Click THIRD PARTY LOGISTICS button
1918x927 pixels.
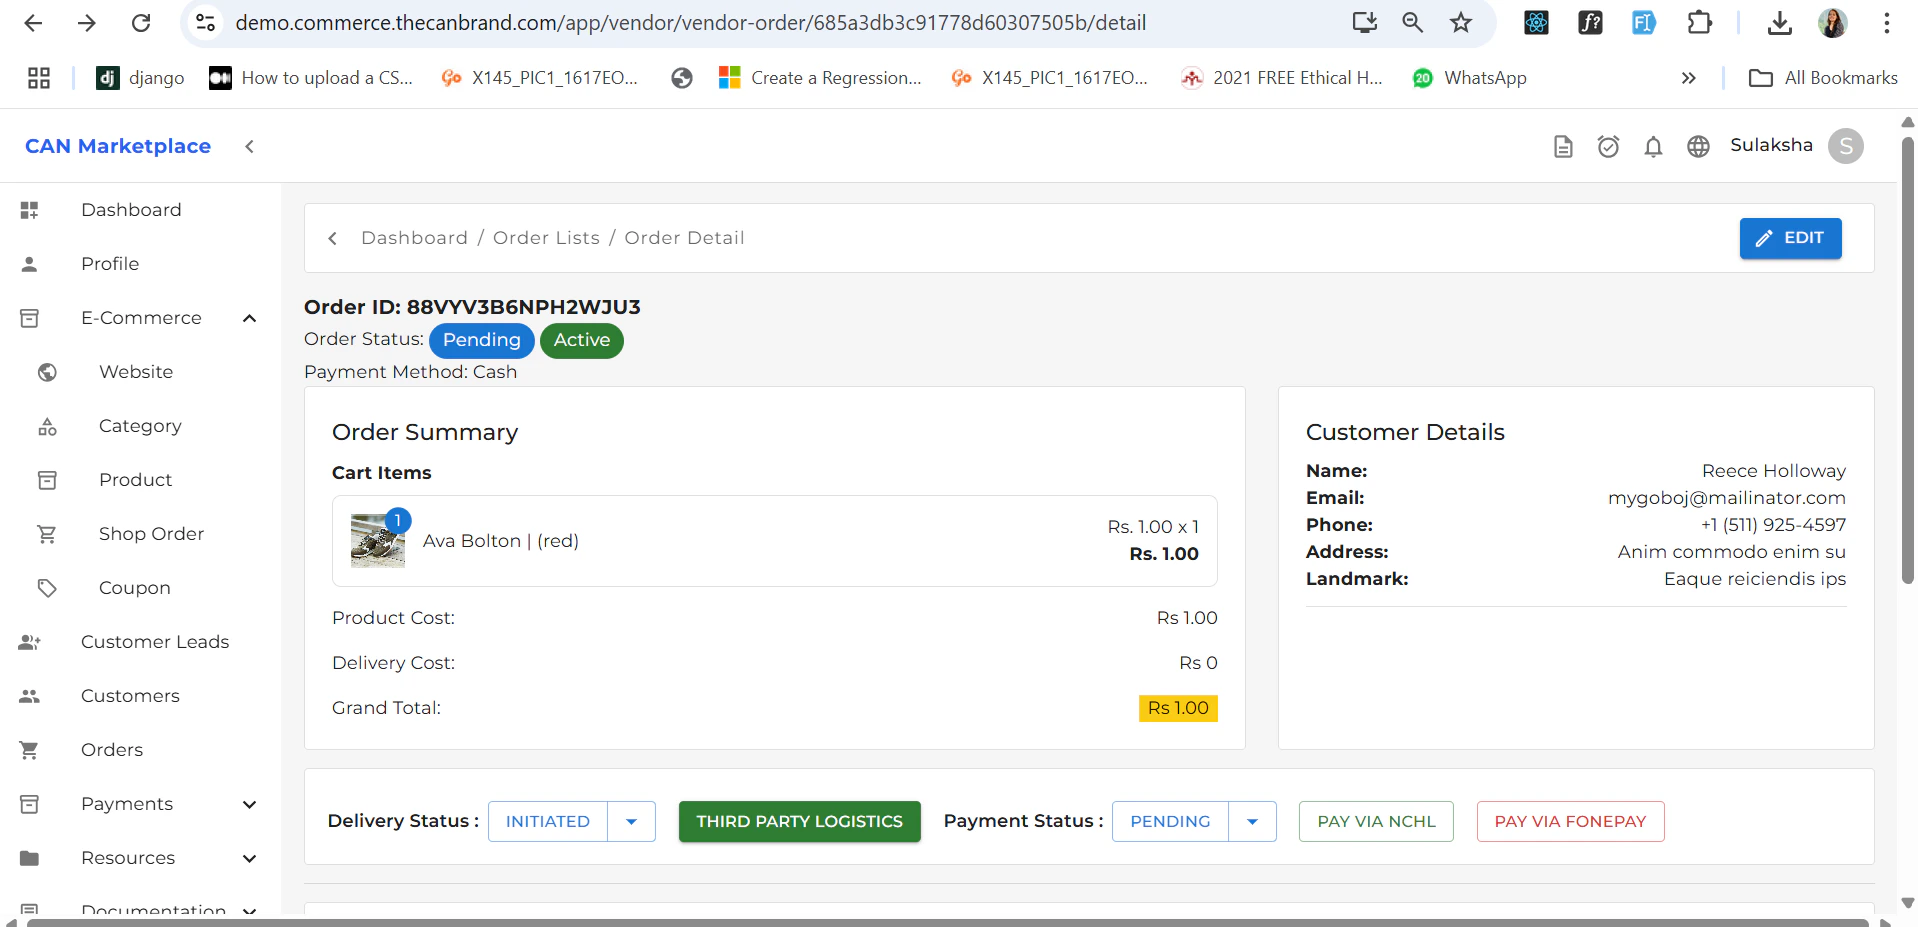click(x=799, y=821)
